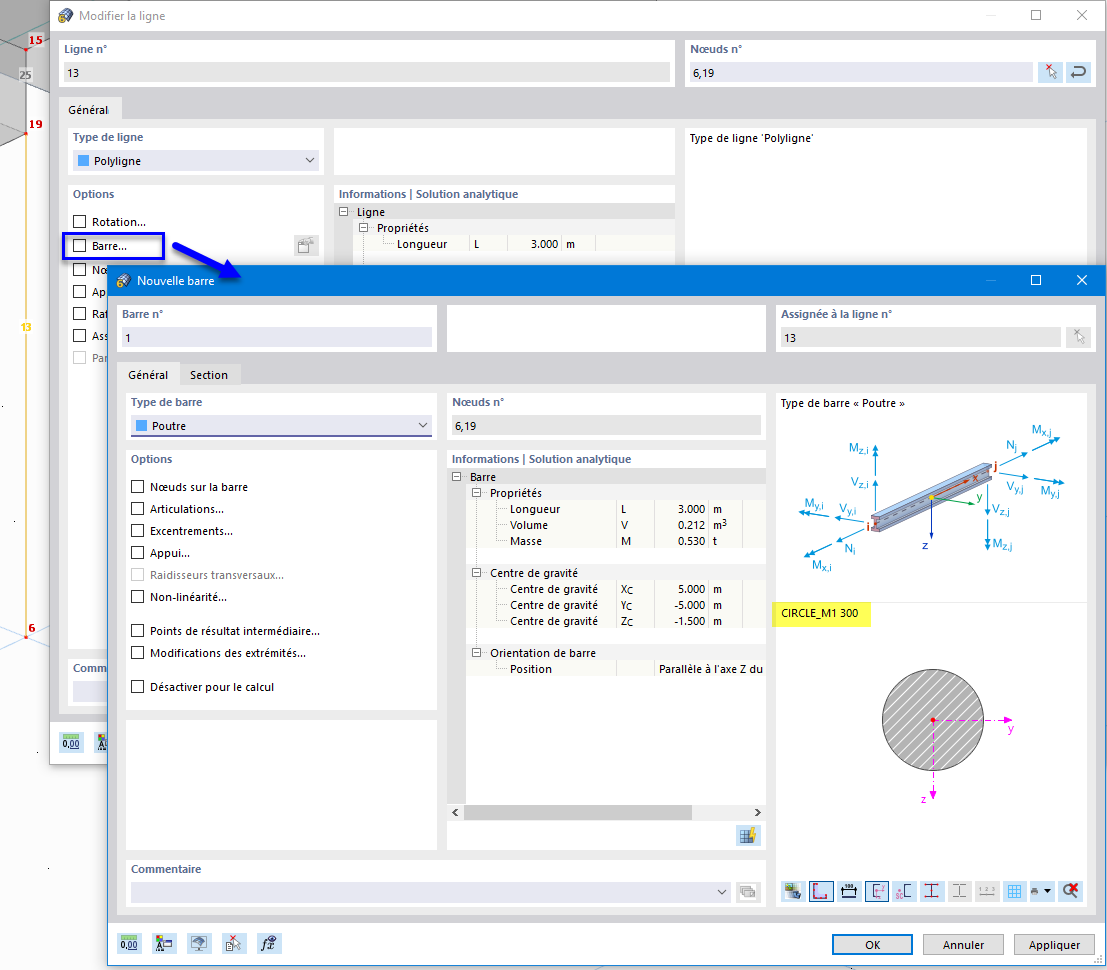Viewport: 1107px width, 970px height.
Task: Open units 0,00 icon in Modifier la ligne
Action: point(71,743)
